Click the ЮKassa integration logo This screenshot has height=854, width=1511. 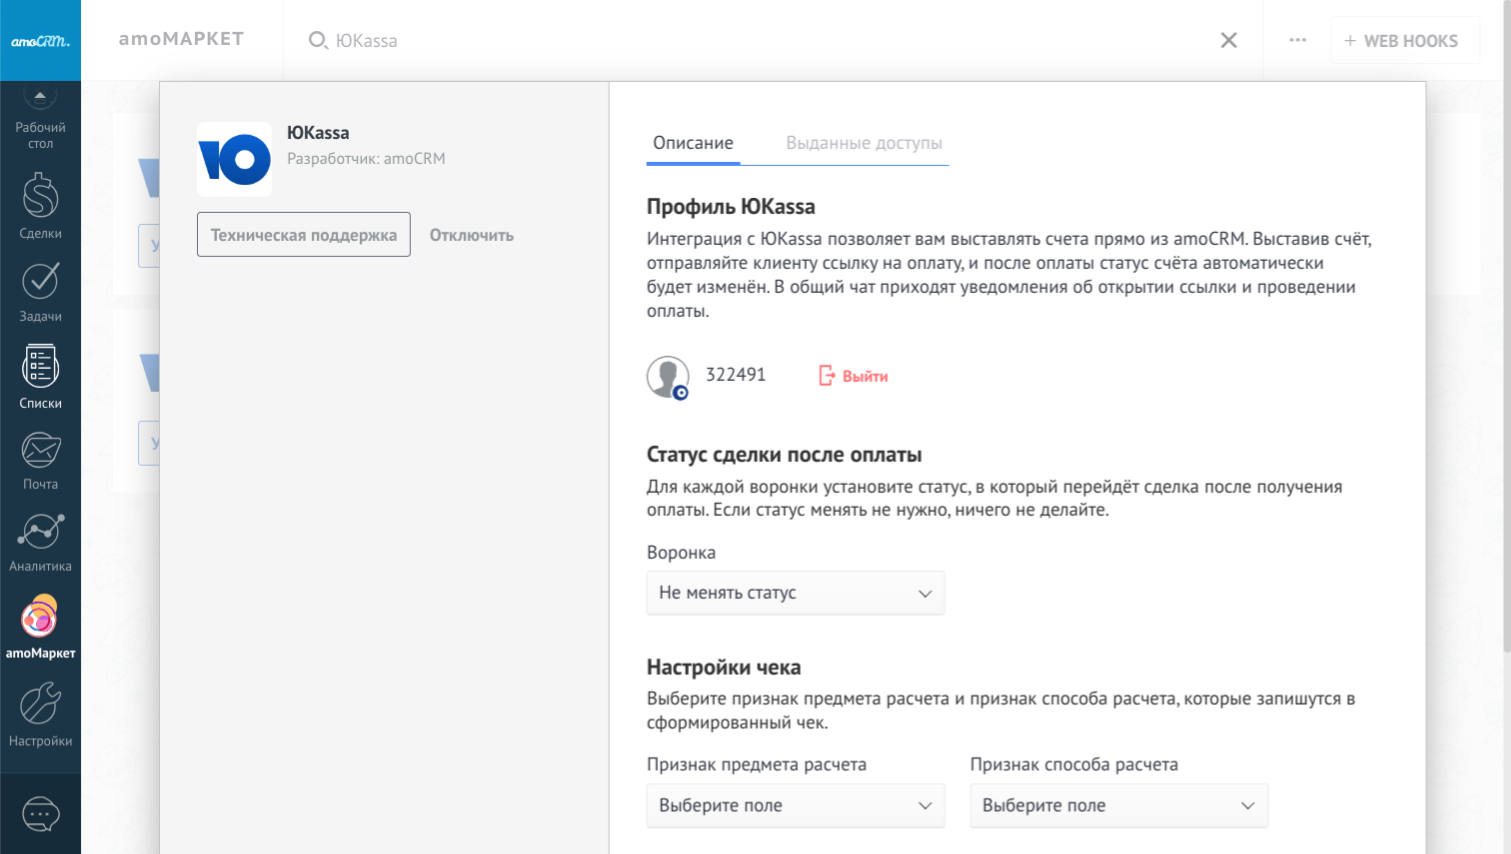click(x=234, y=159)
